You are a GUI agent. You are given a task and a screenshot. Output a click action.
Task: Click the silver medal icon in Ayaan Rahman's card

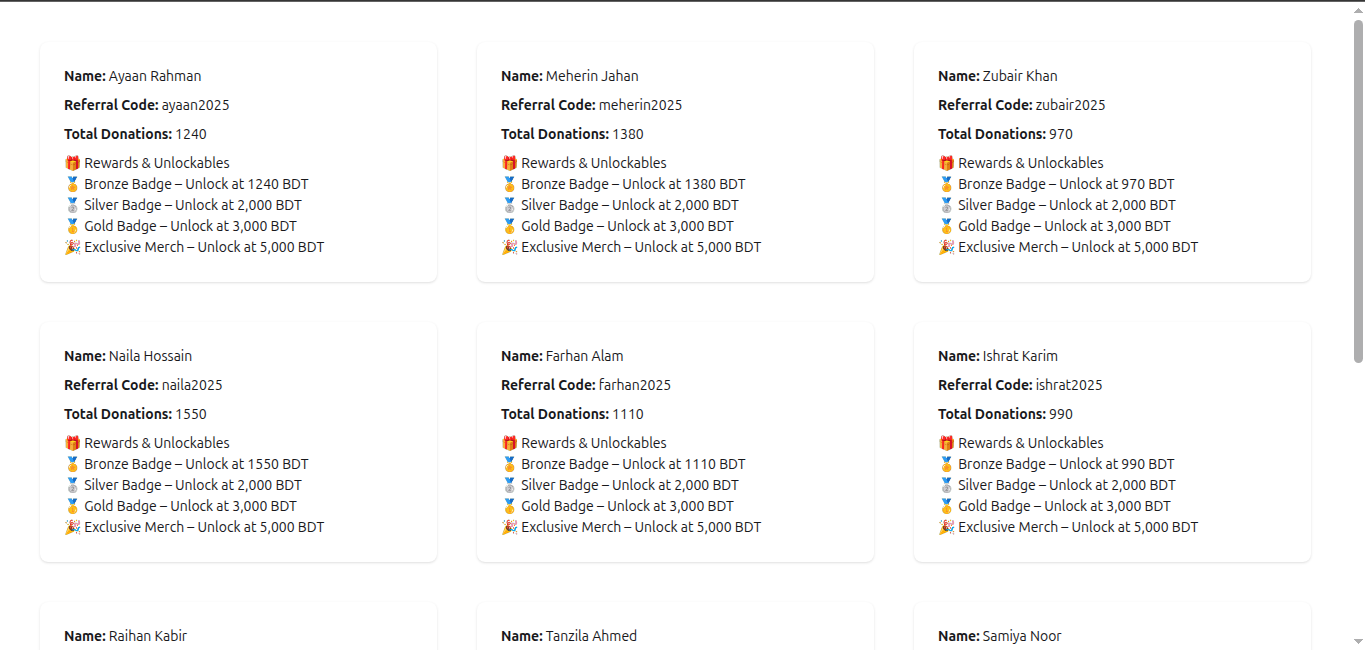72,205
